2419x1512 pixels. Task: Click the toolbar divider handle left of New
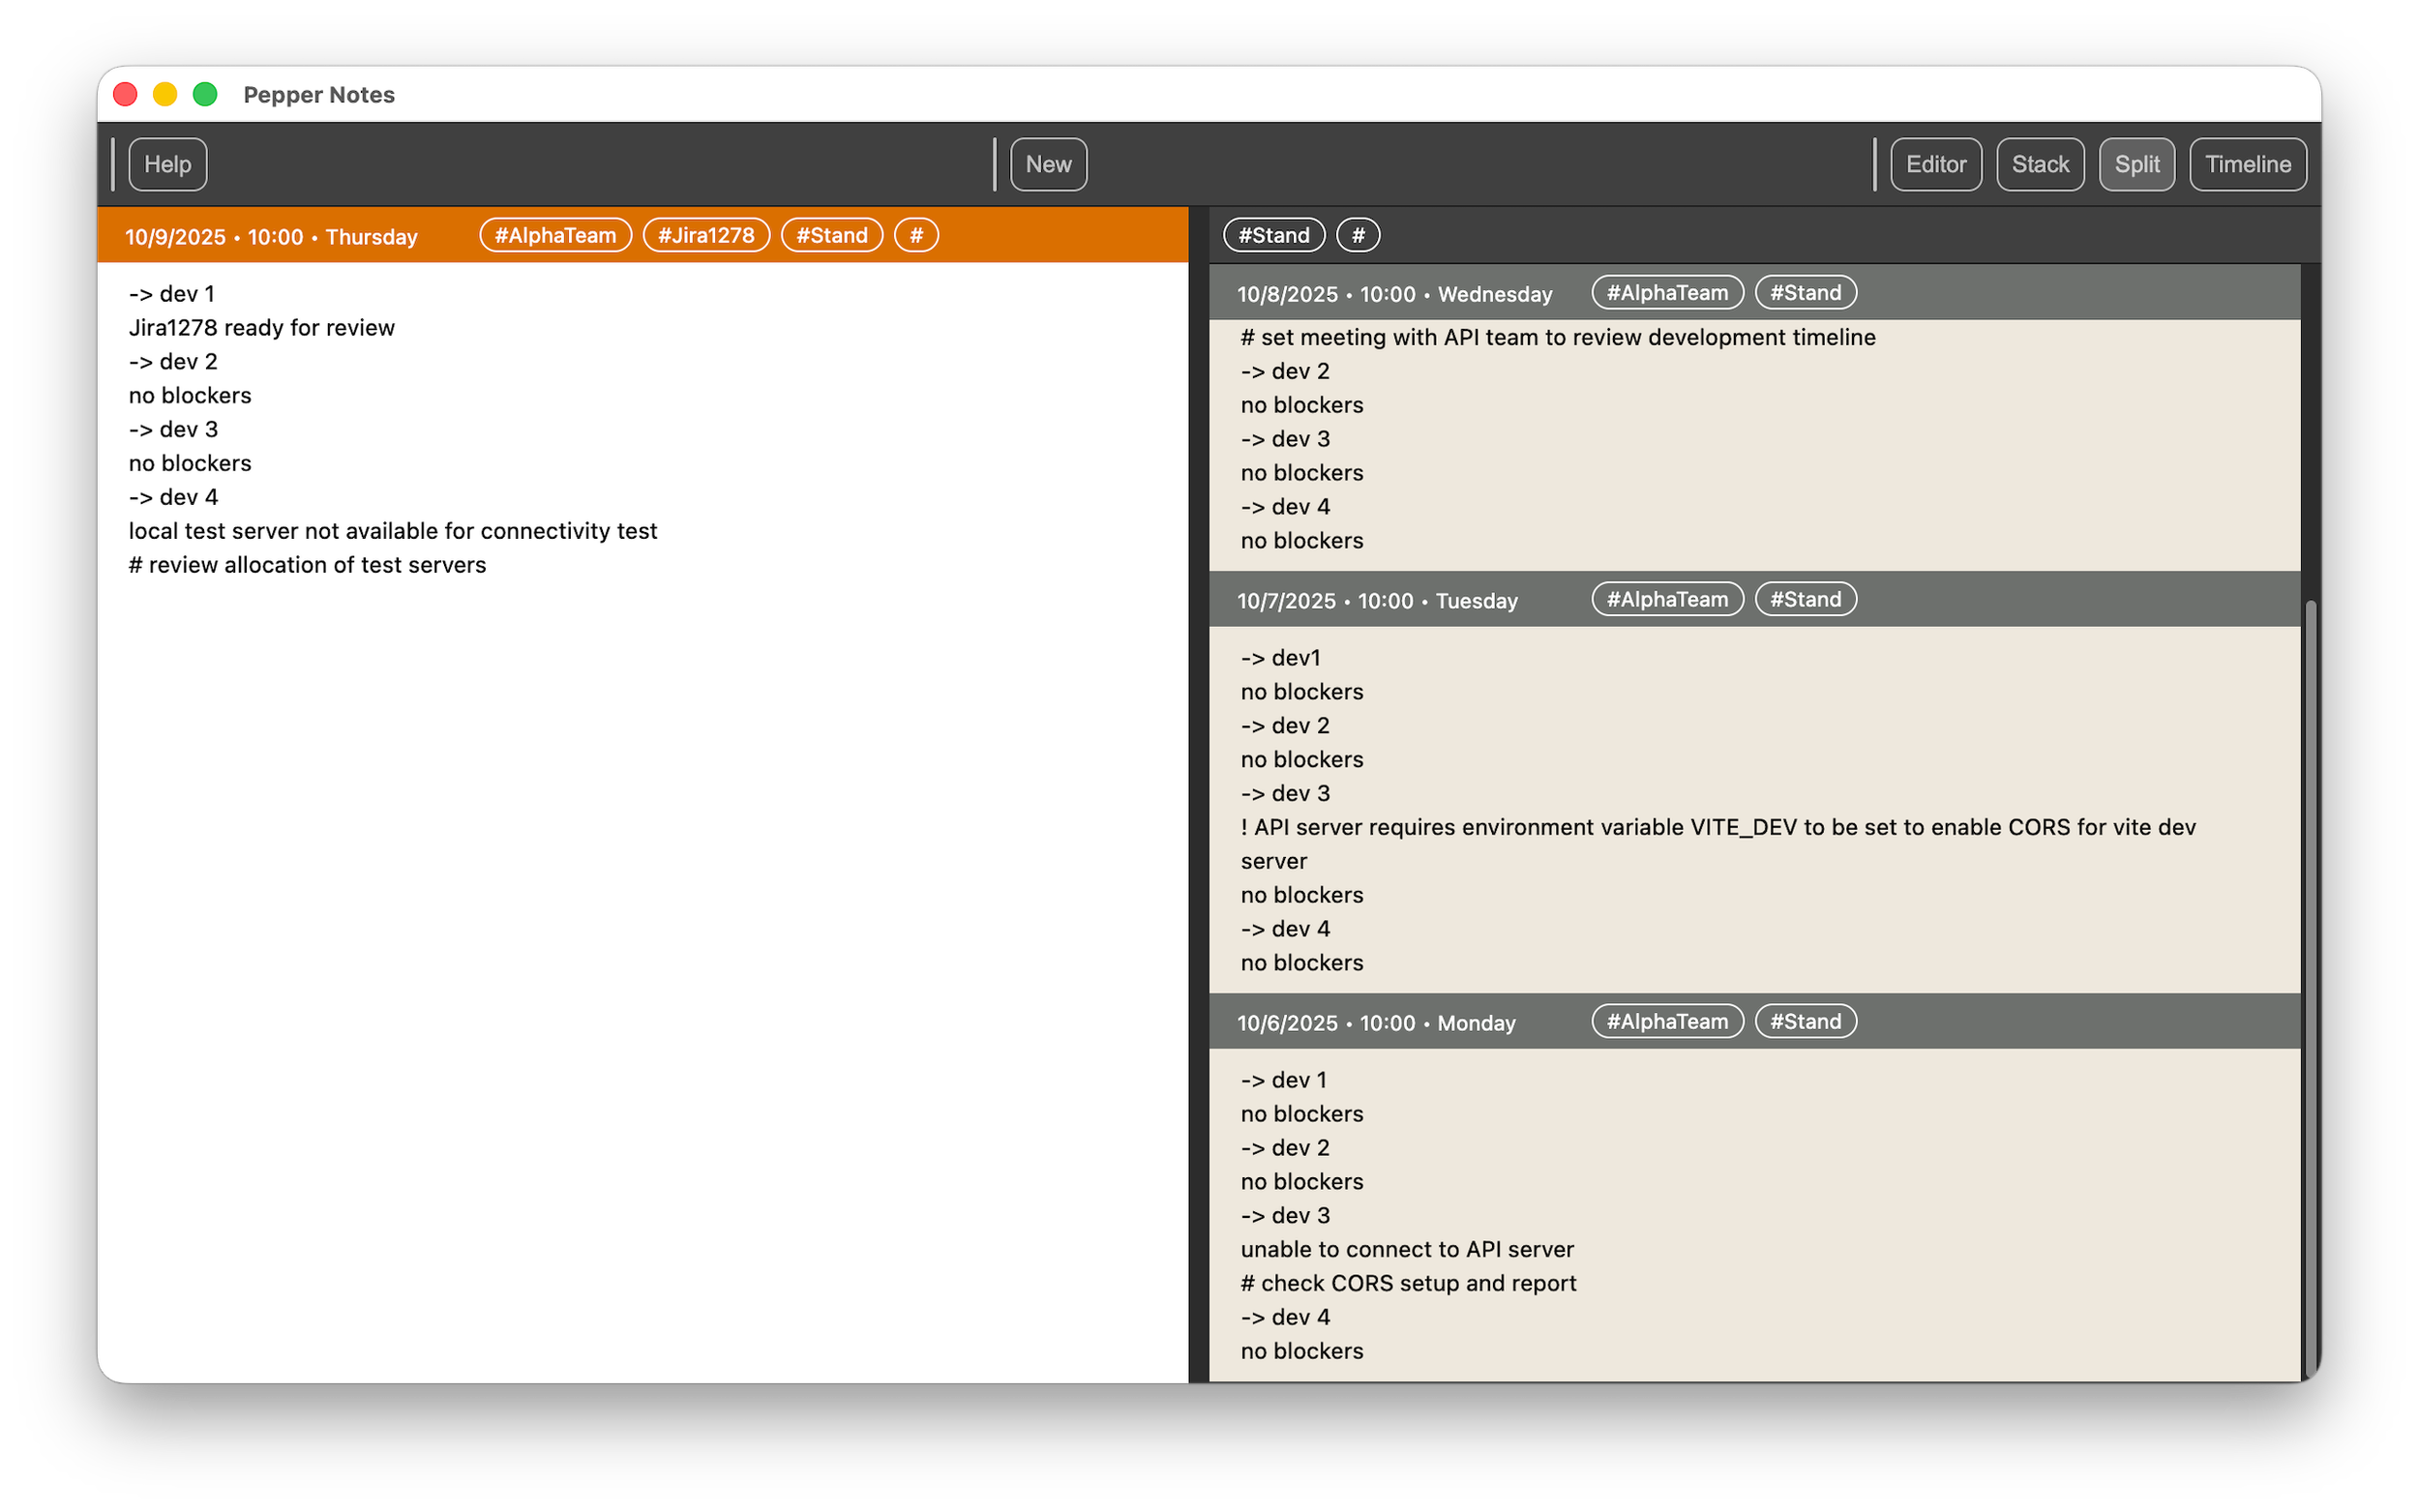click(995, 164)
